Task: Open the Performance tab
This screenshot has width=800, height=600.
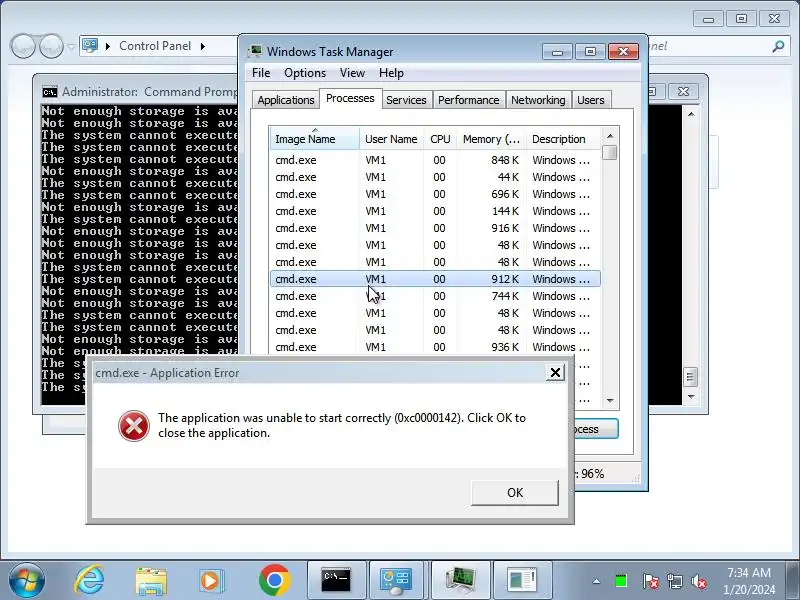Action: tap(468, 100)
